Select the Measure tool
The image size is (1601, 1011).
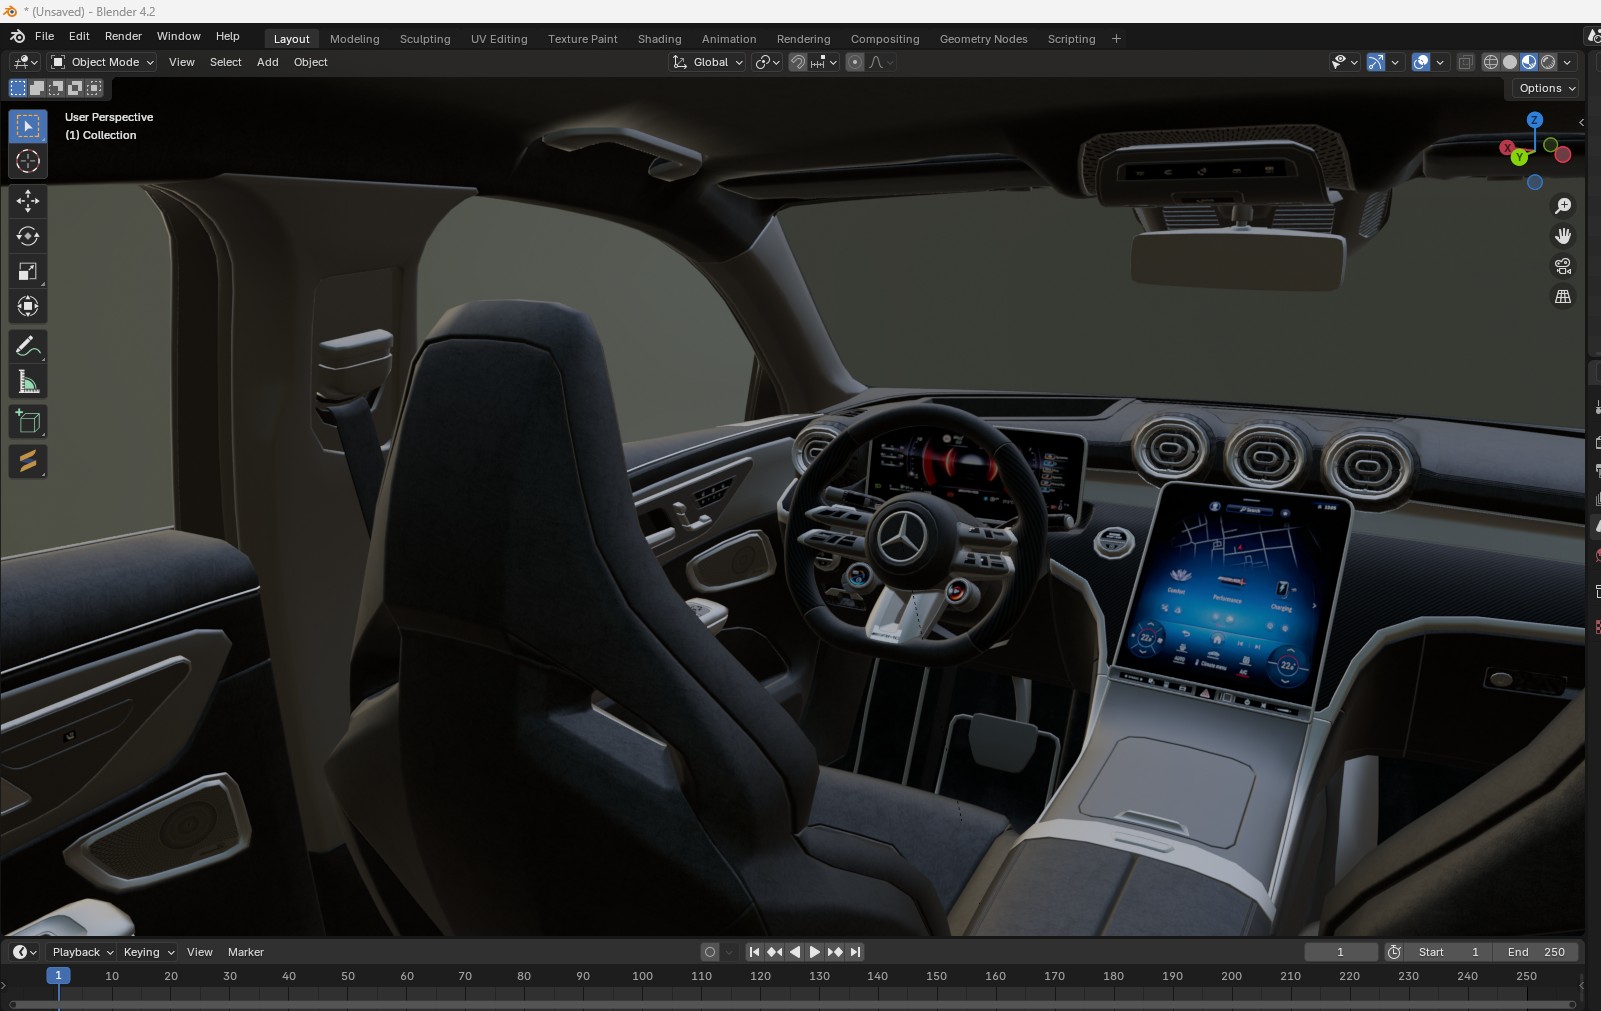coord(28,382)
